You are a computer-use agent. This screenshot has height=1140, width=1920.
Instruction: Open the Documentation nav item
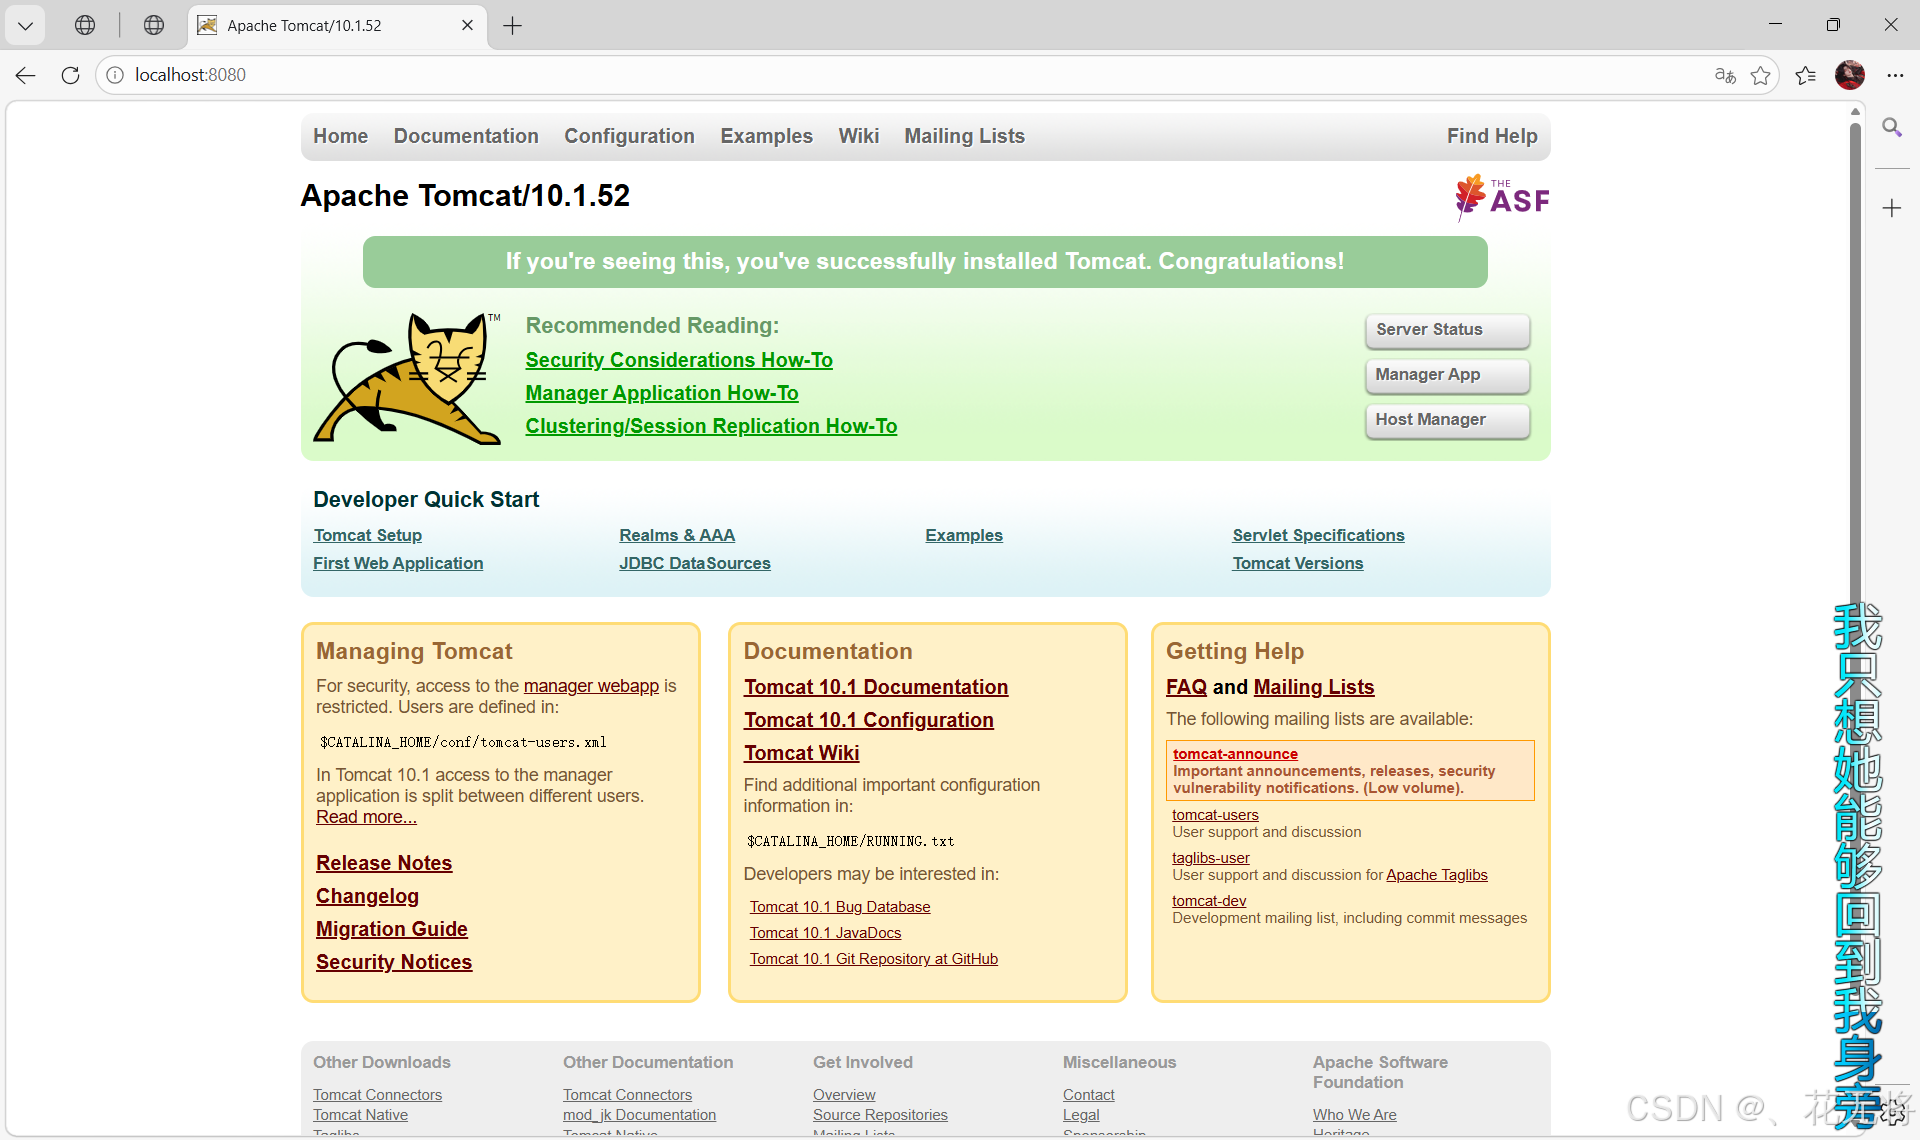pyautogui.click(x=465, y=136)
